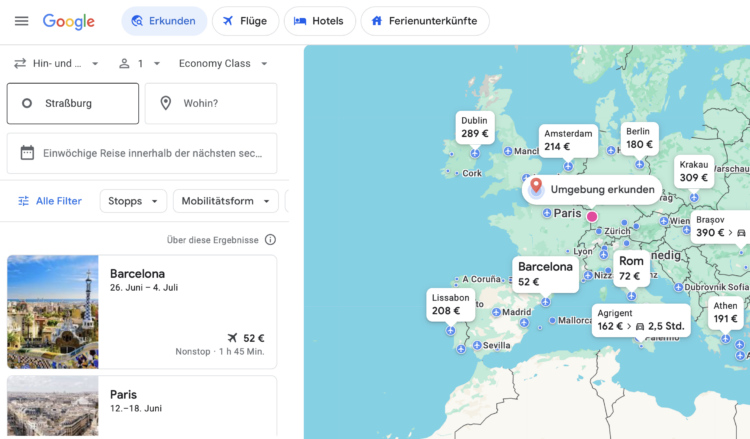The width and height of the screenshot is (750, 439).
Task: Select the Lissabon 208 € map price tag
Action: point(451,305)
